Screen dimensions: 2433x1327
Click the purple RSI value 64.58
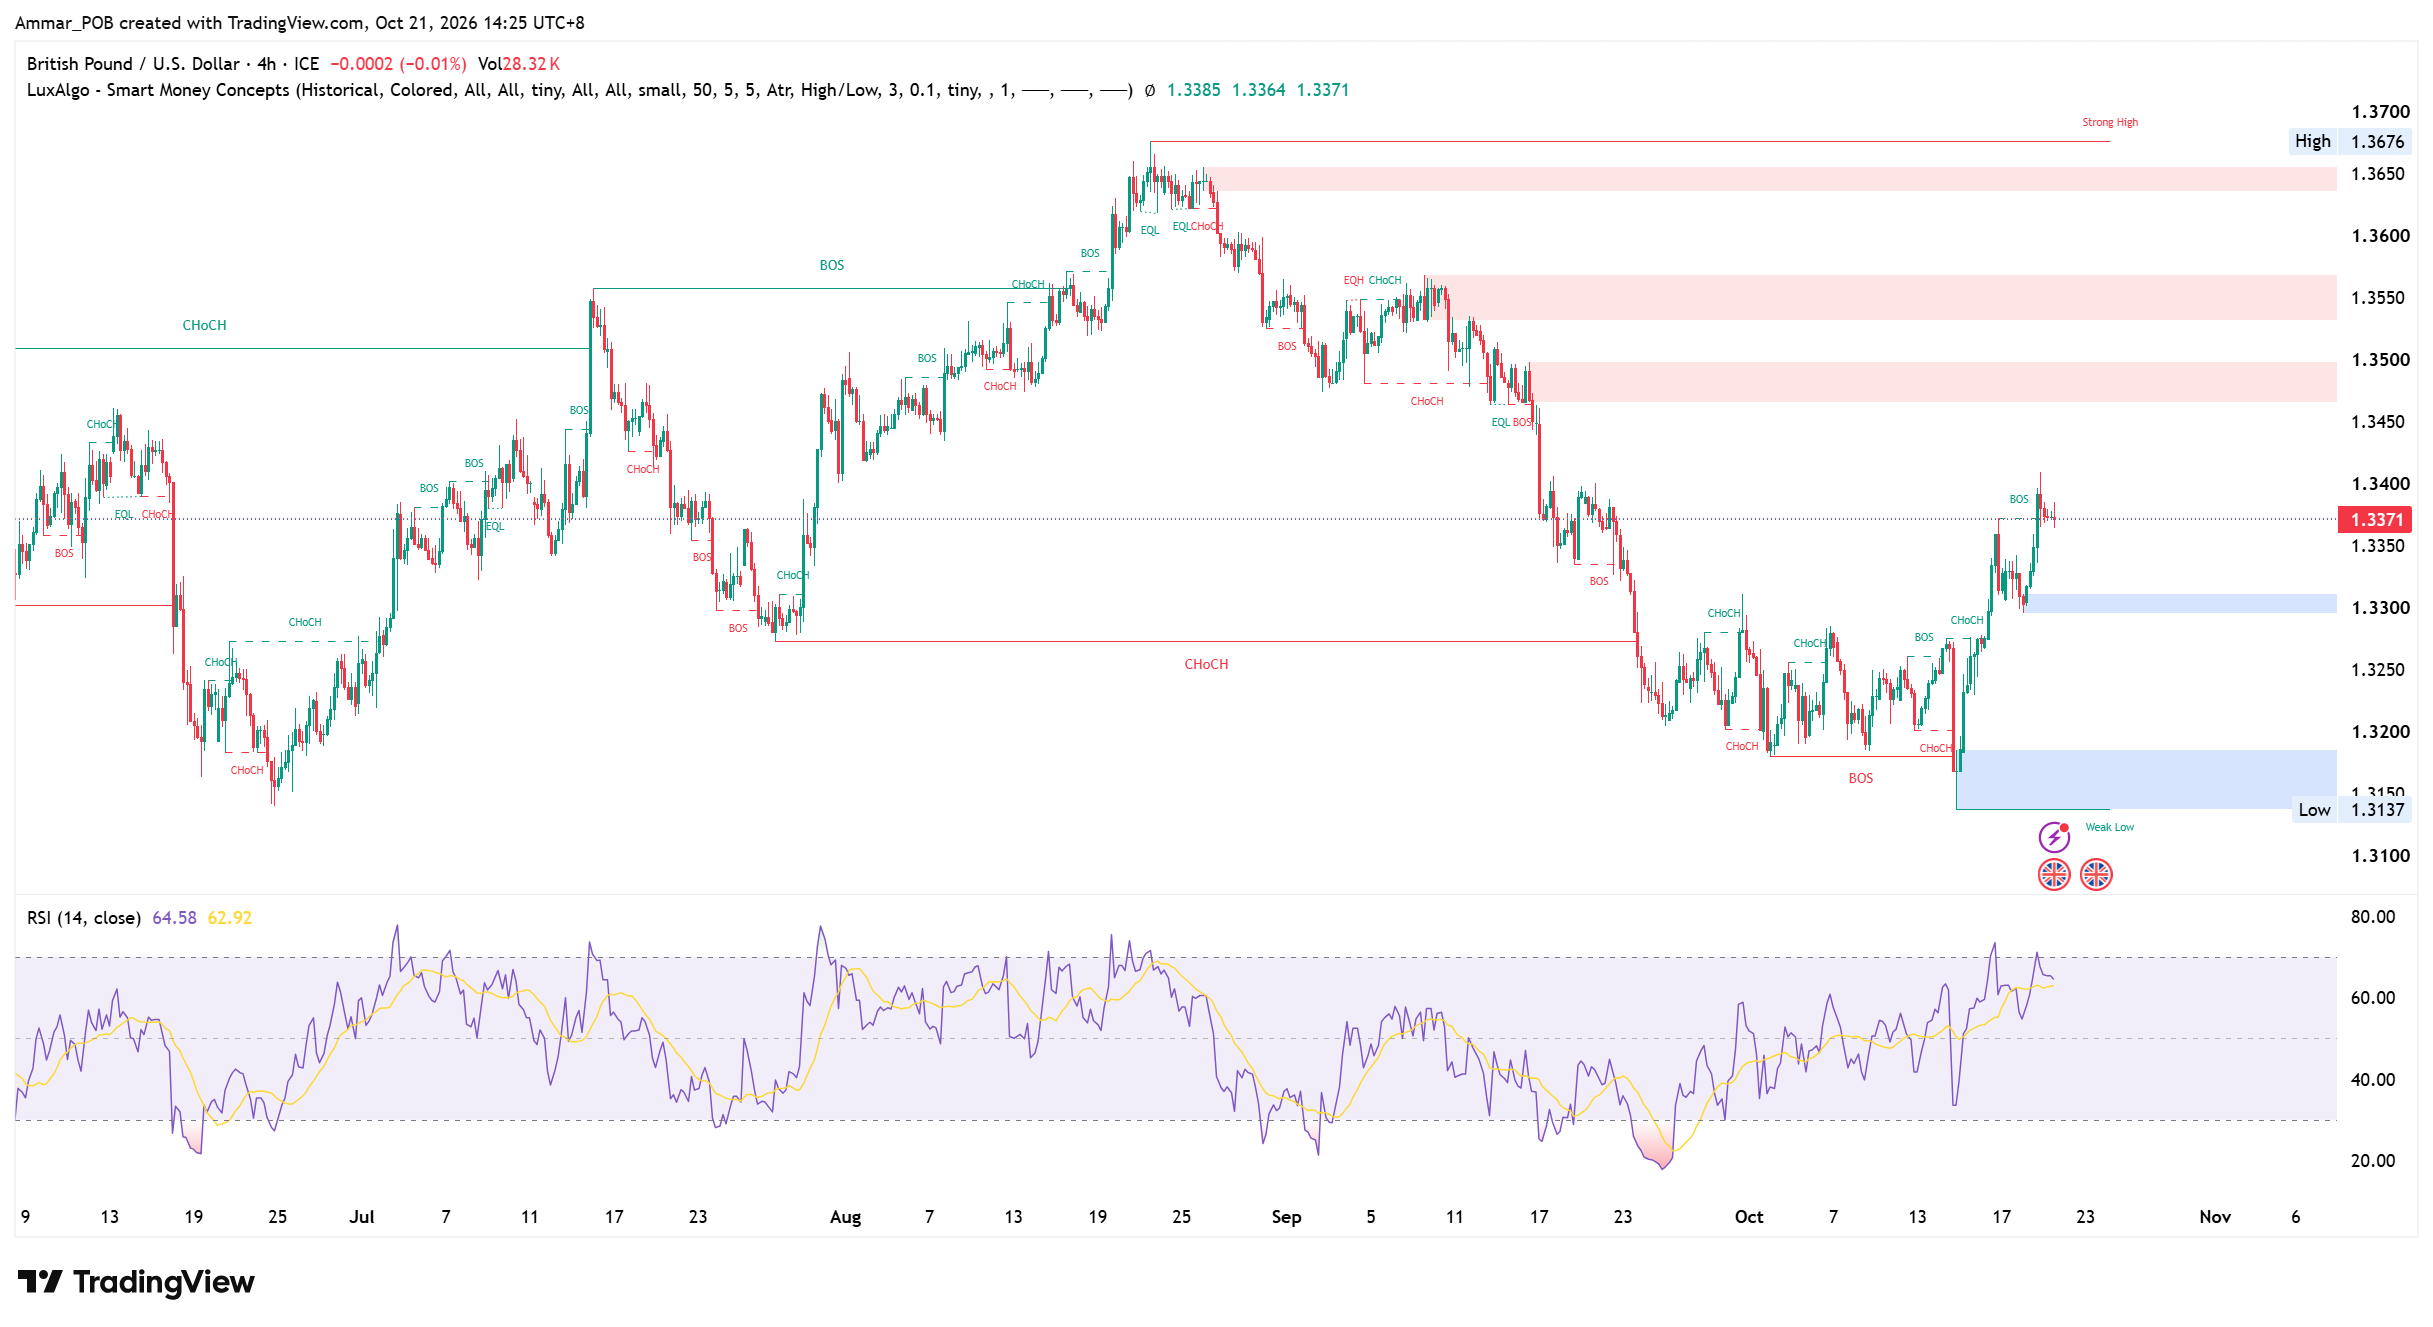[174, 918]
